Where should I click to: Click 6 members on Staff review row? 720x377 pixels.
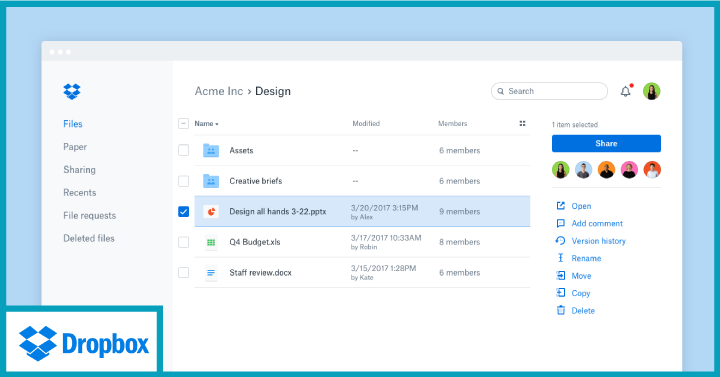(x=459, y=273)
